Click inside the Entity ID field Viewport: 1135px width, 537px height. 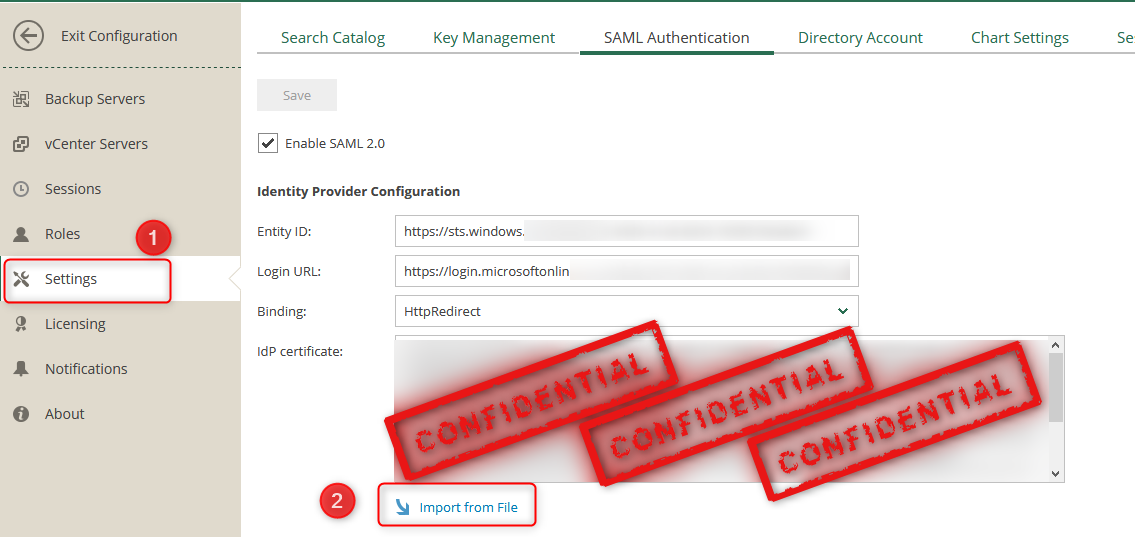(x=626, y=231)
